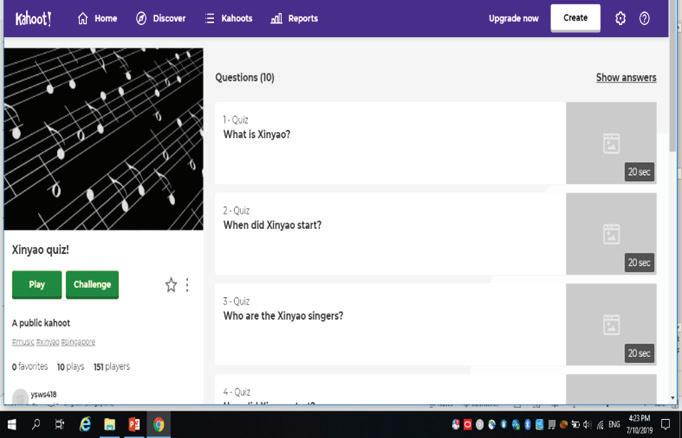Open question 3 'Who are the Xinyao singers?'

[390, 324]
